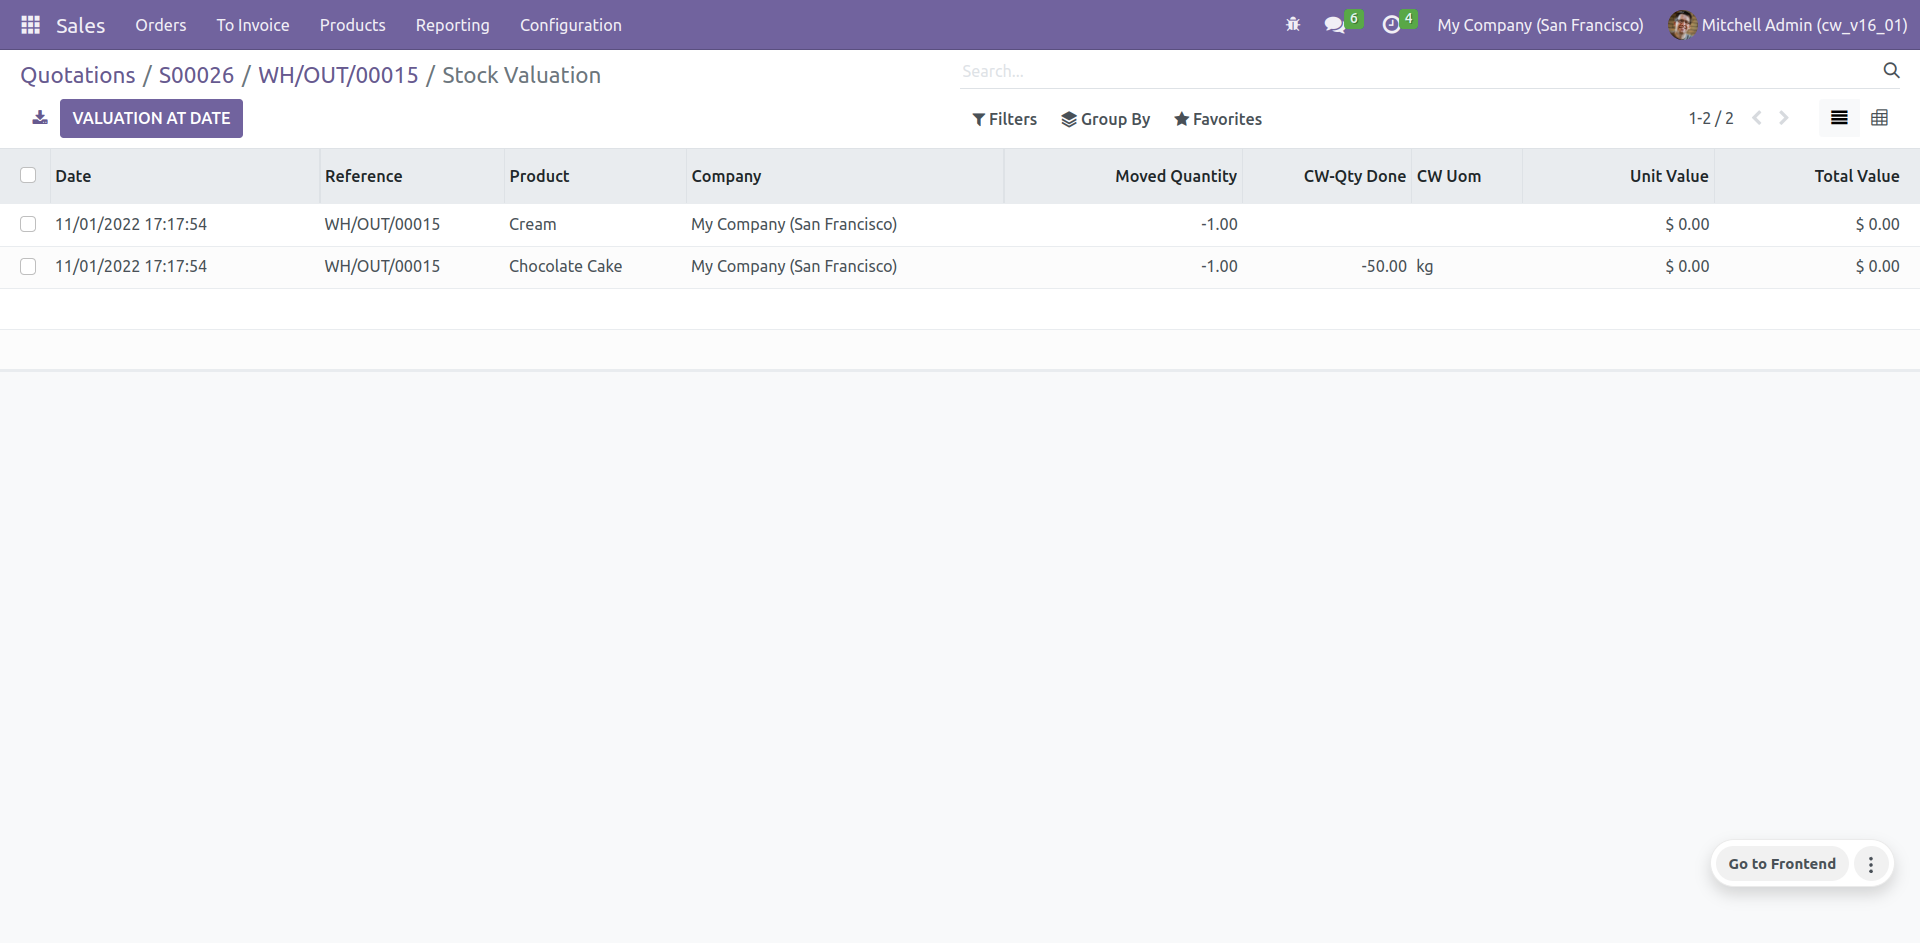Toggle the select-all header checkbox
The width and height of the screenshot is (1920, 943).
pos(28,175)
